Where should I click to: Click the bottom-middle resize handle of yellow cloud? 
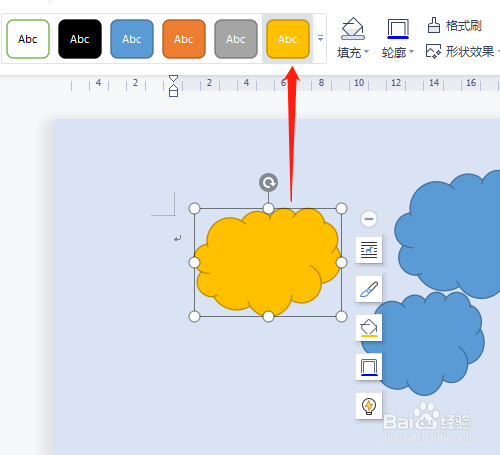tap(268, 316)
